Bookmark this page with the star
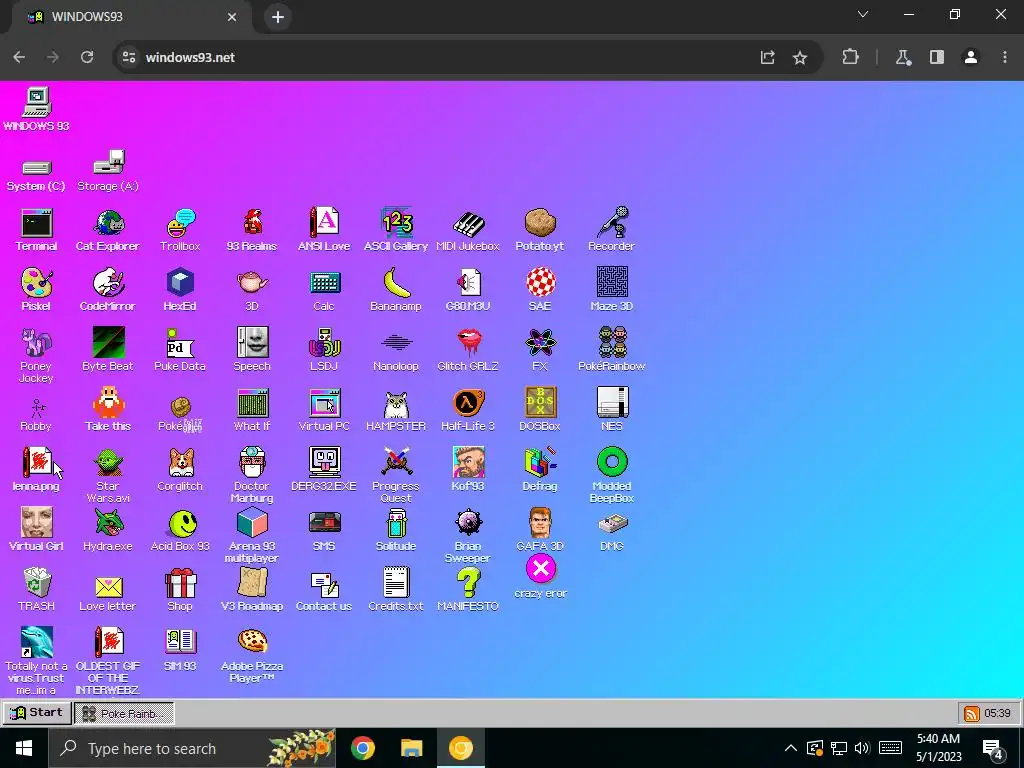This screenshot has height=768, width=1024. click(x=800, y=57)
